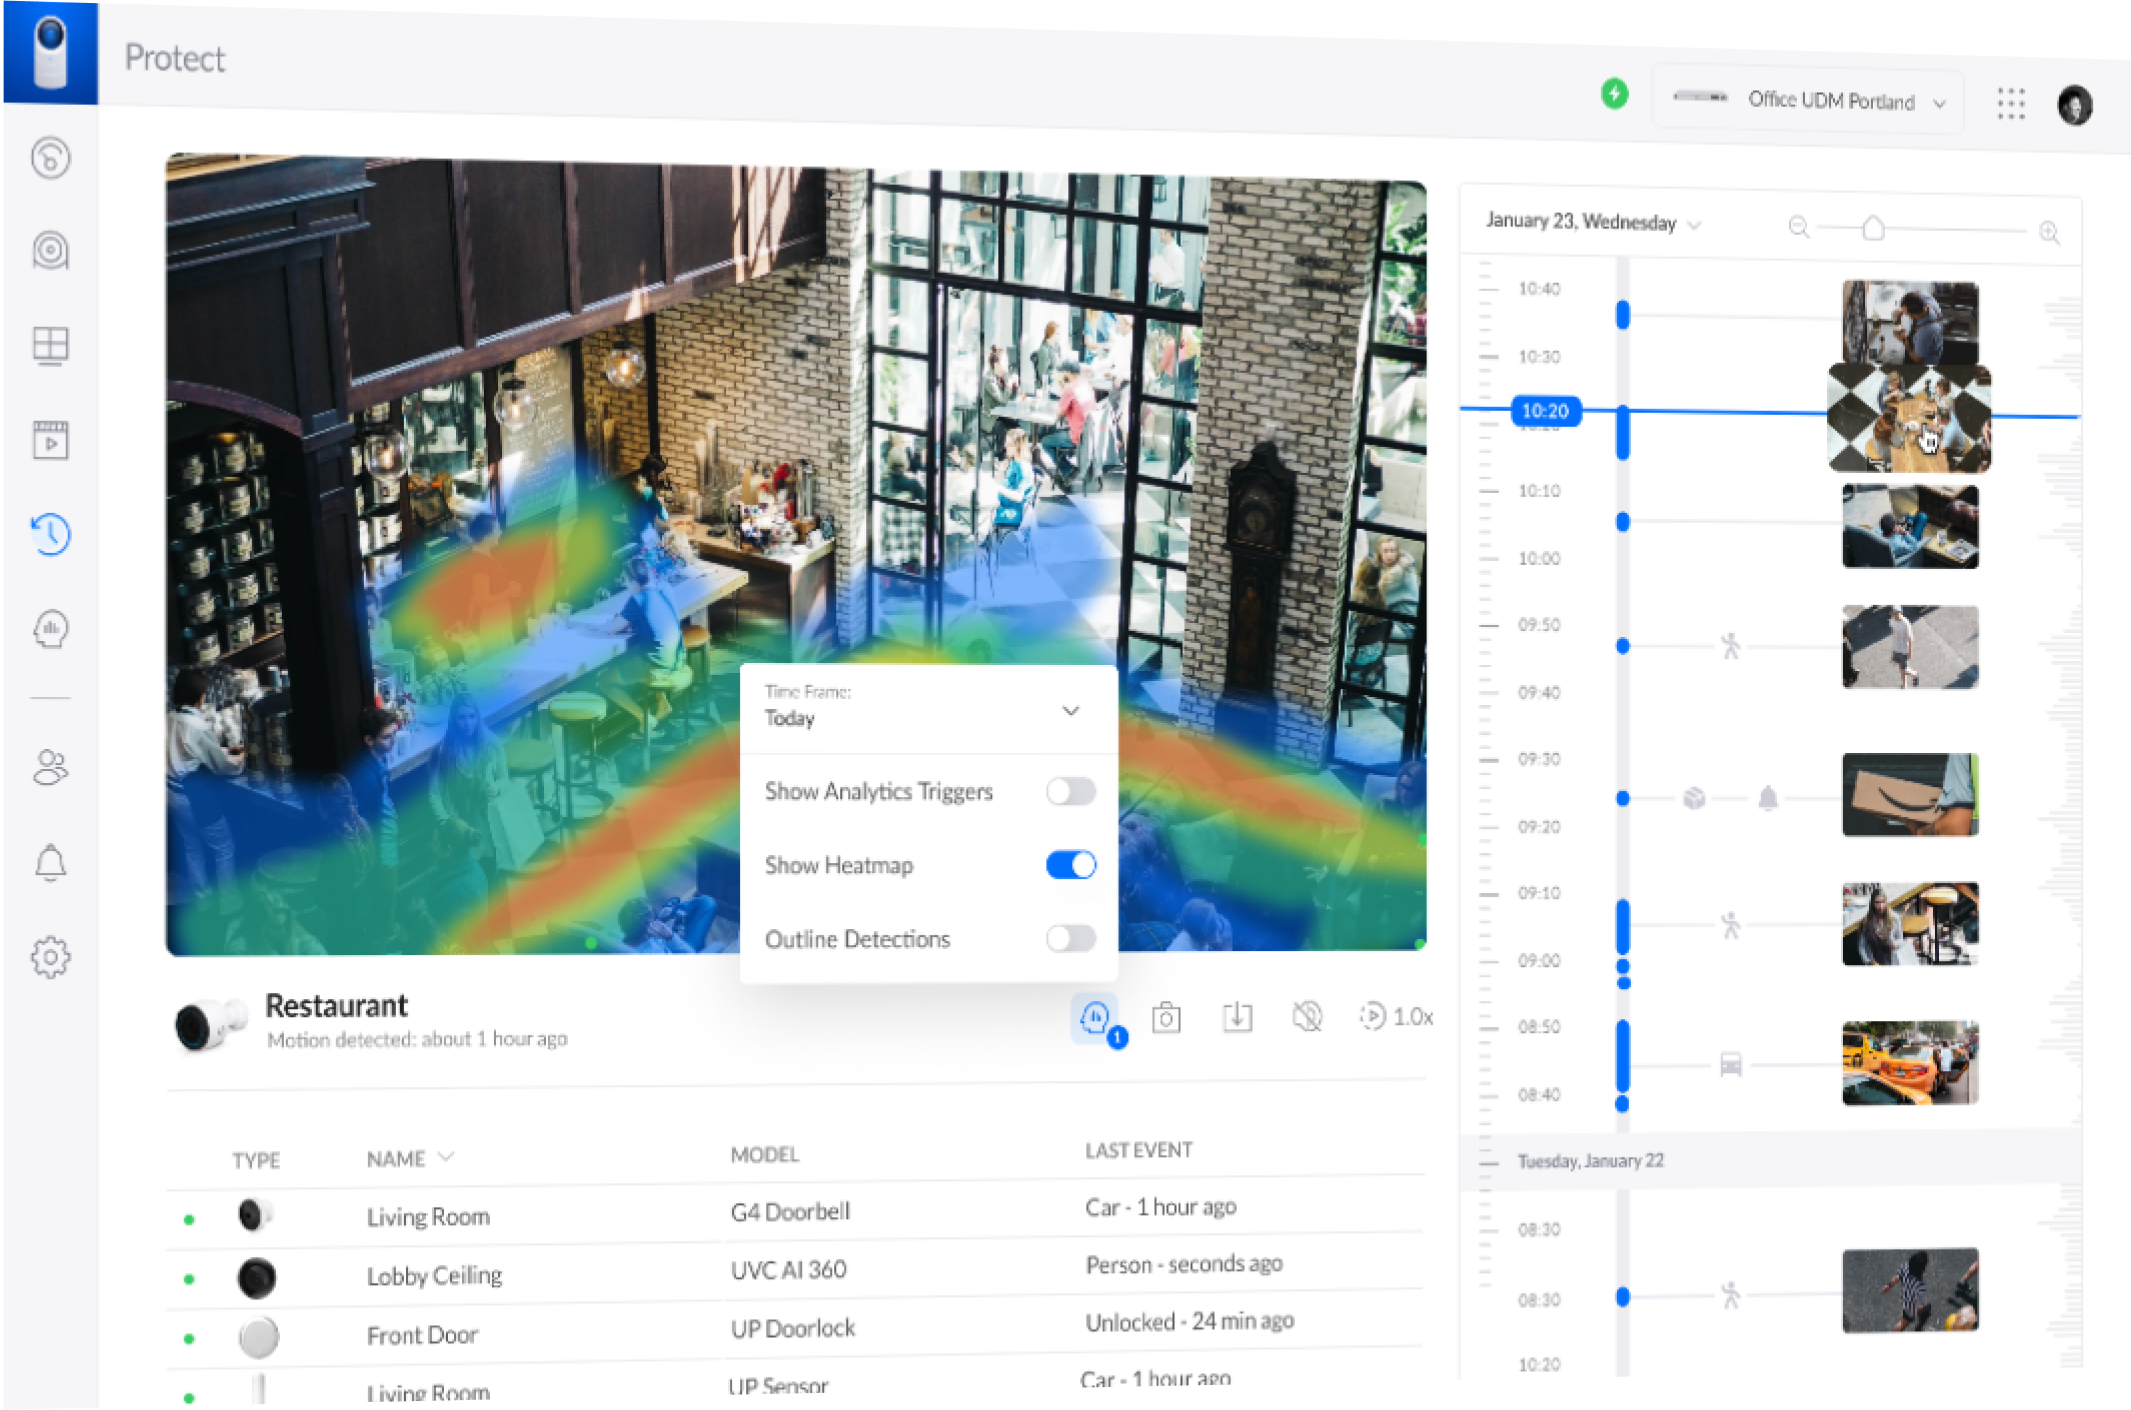The width and height of the screenshot is (2131, 1410).
Task: Open the user profile avatar
Action: [2075, 105]
